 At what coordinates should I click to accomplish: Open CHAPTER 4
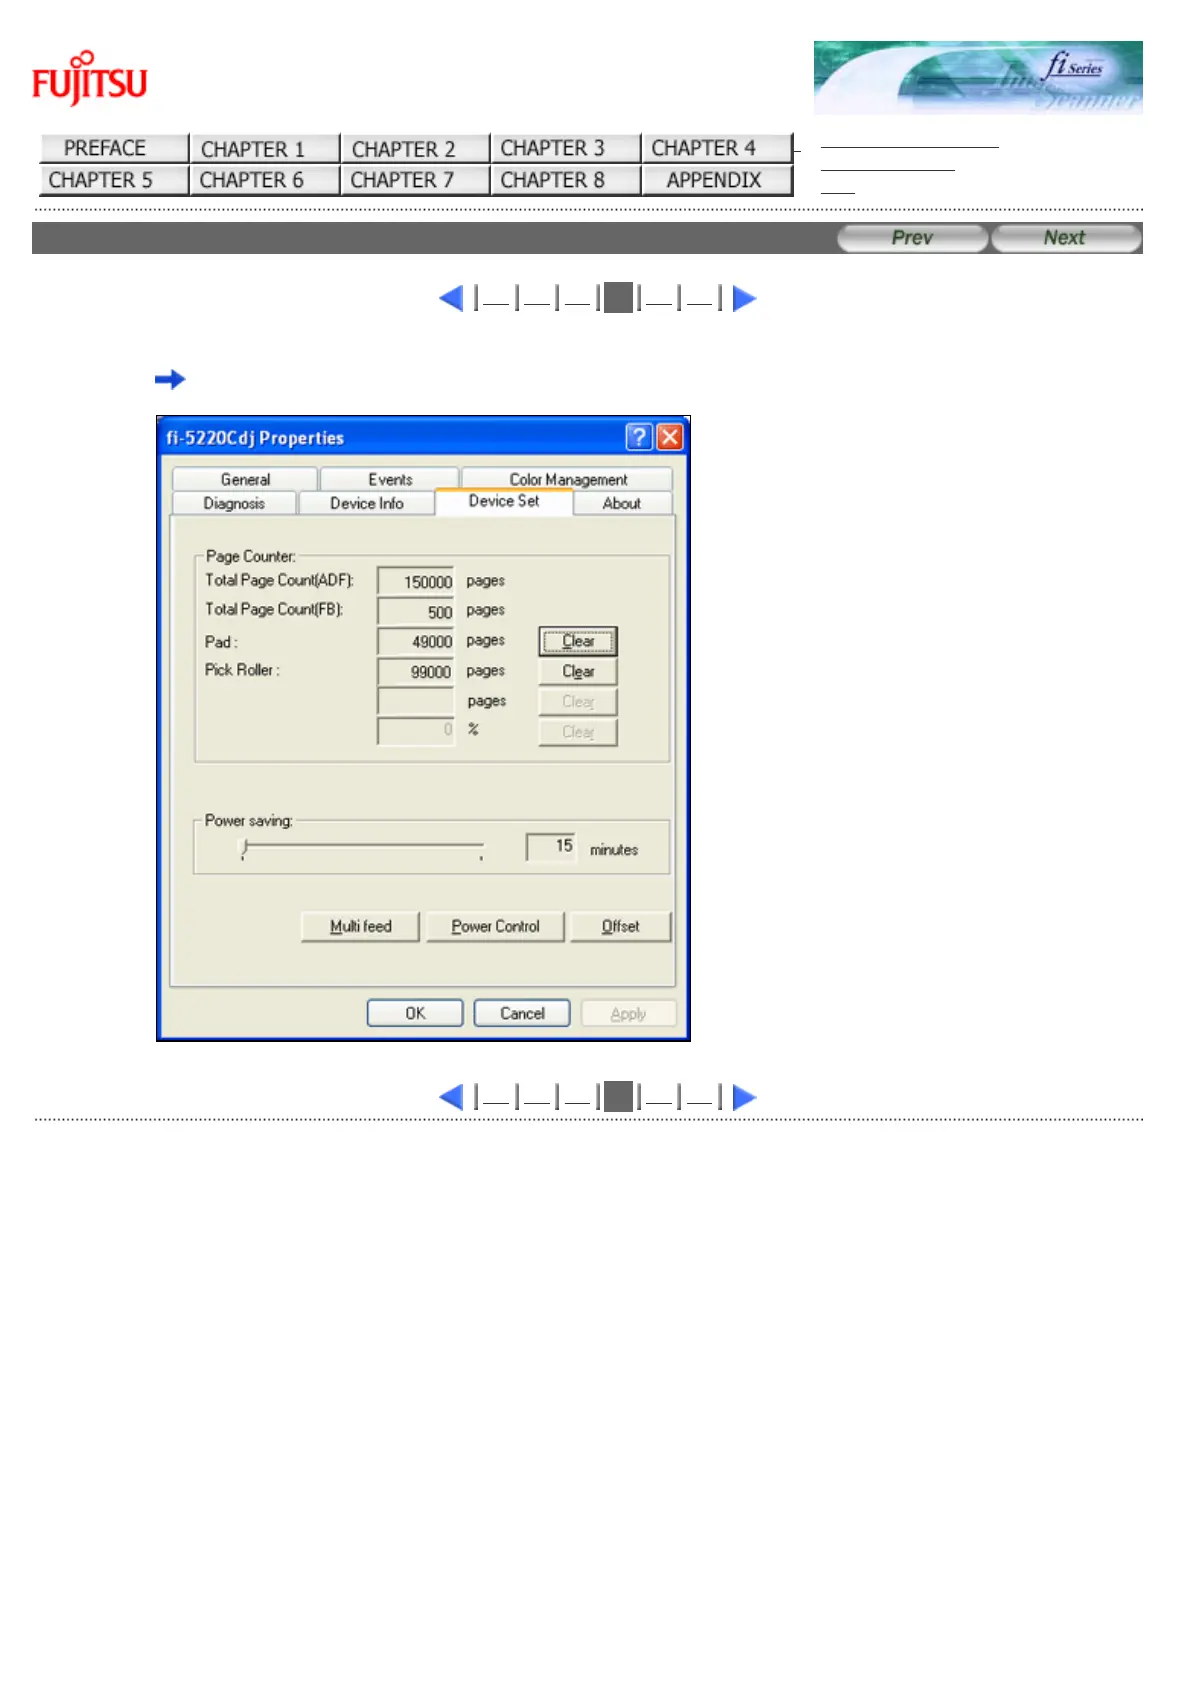click(716, 148)
